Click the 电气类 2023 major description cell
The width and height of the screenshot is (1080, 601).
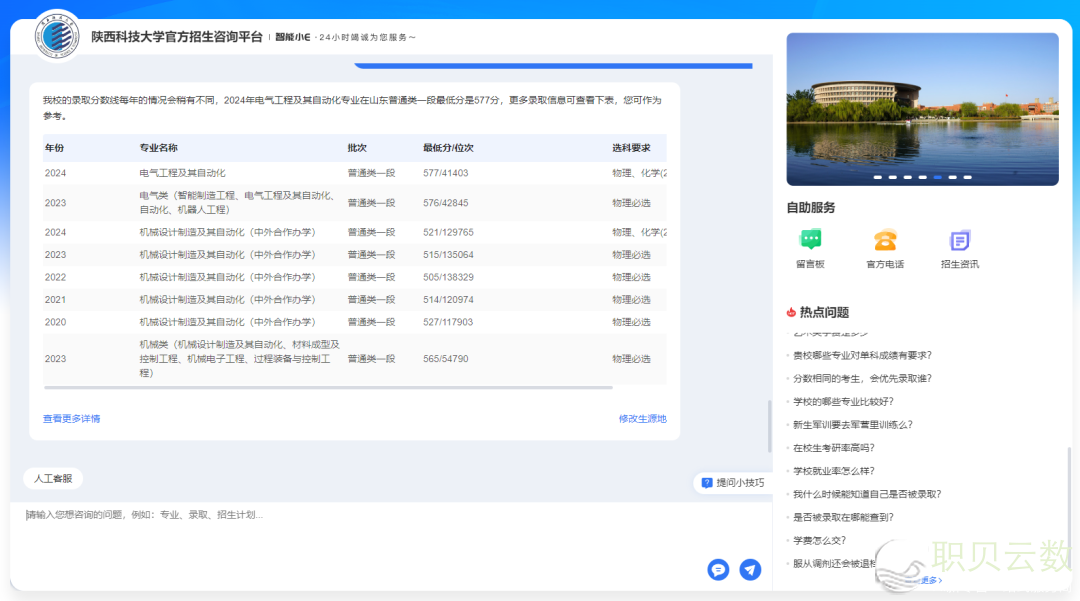[239, 202]
